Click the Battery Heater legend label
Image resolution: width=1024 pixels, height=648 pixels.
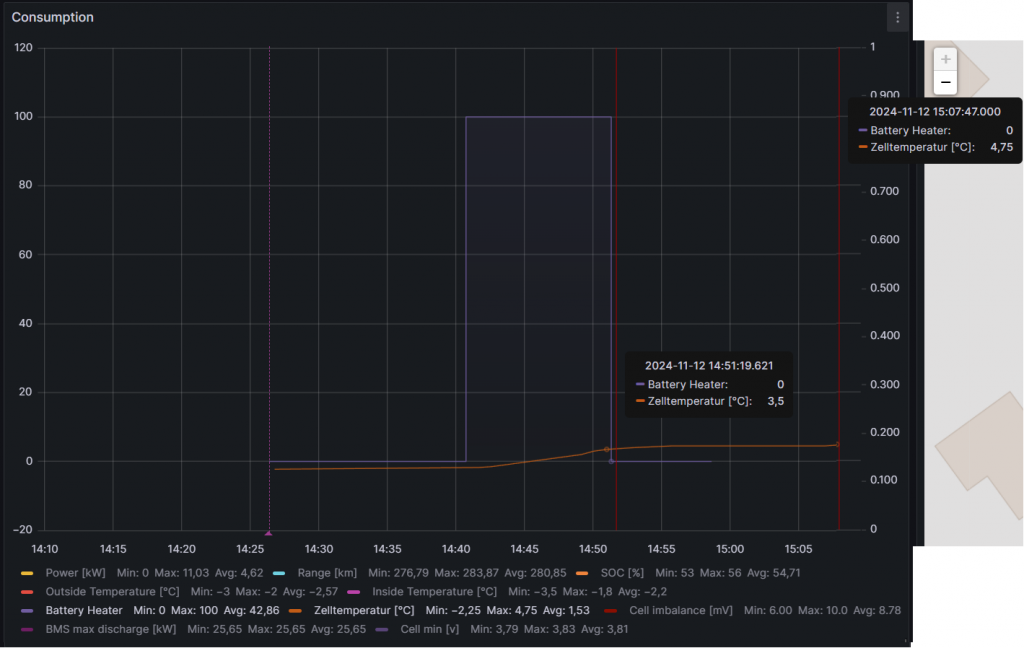(84, 610)
